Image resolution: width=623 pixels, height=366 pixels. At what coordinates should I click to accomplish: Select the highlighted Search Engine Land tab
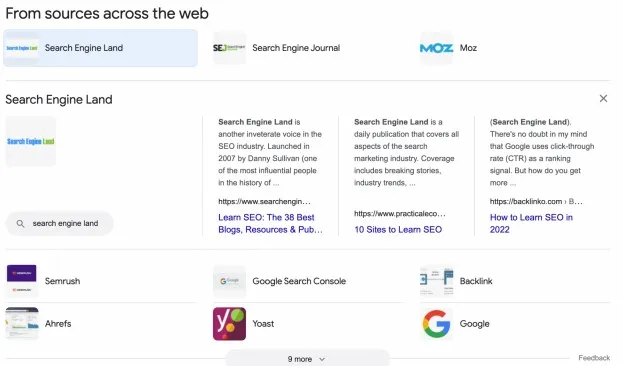click(101, 48)
